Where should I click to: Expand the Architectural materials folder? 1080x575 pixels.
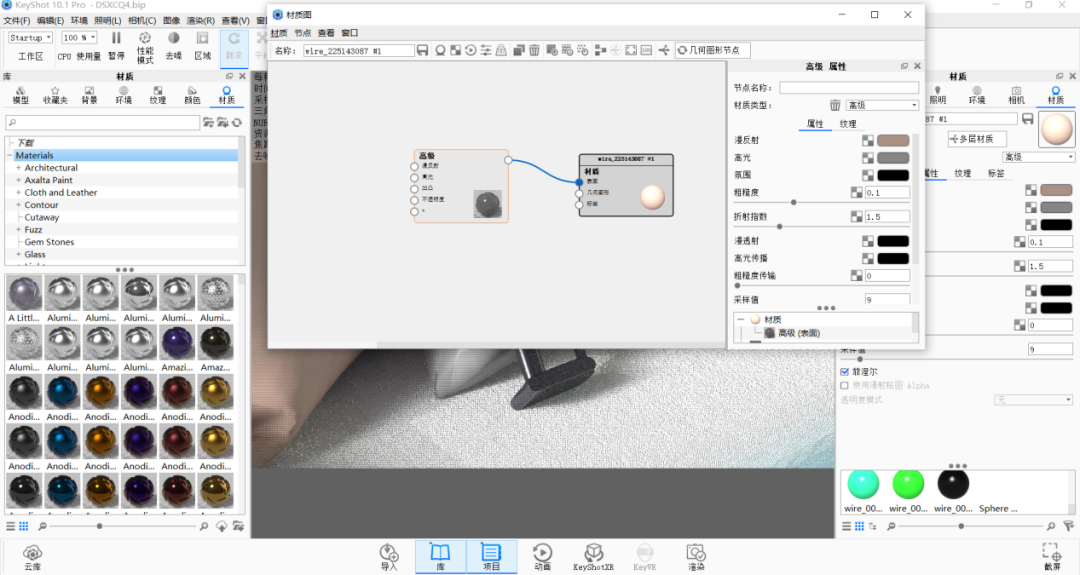pyautogui.click(x=19, y=168)
